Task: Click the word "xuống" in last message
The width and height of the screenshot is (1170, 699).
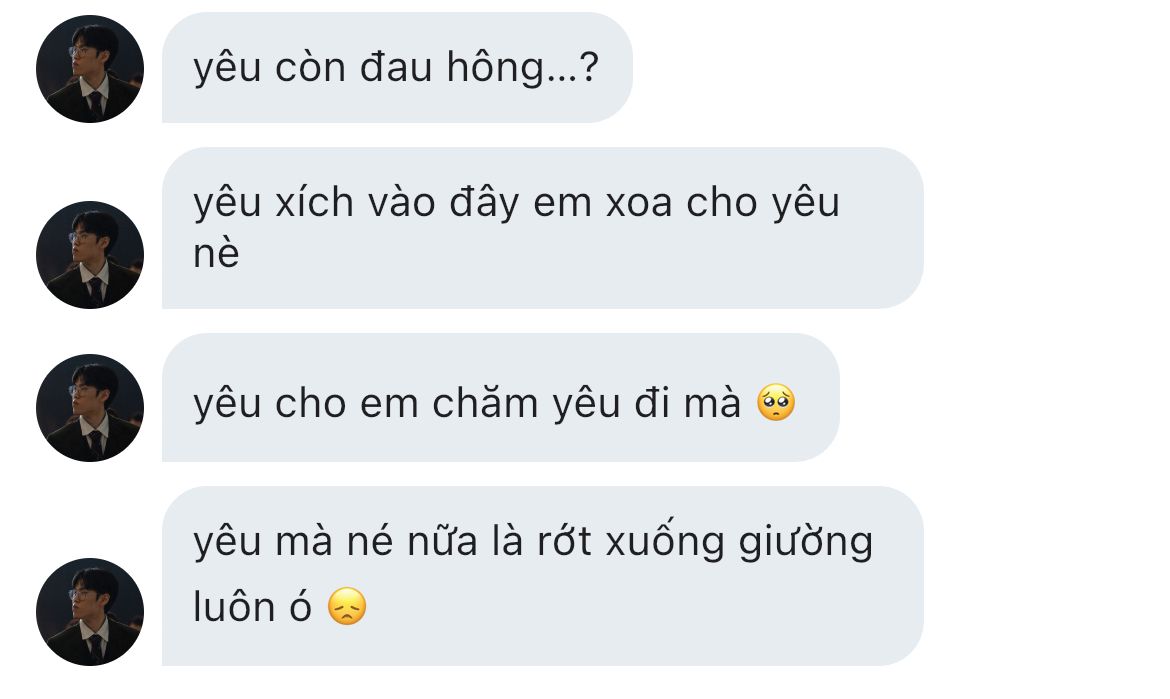Action: [665, 541]
